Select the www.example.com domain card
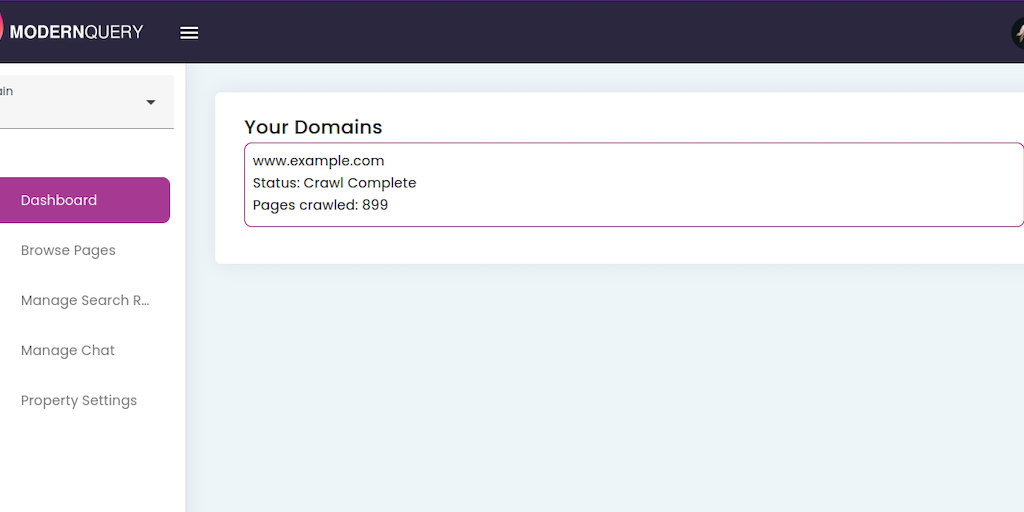The image size is (1024, 512). tap(633, 185)
